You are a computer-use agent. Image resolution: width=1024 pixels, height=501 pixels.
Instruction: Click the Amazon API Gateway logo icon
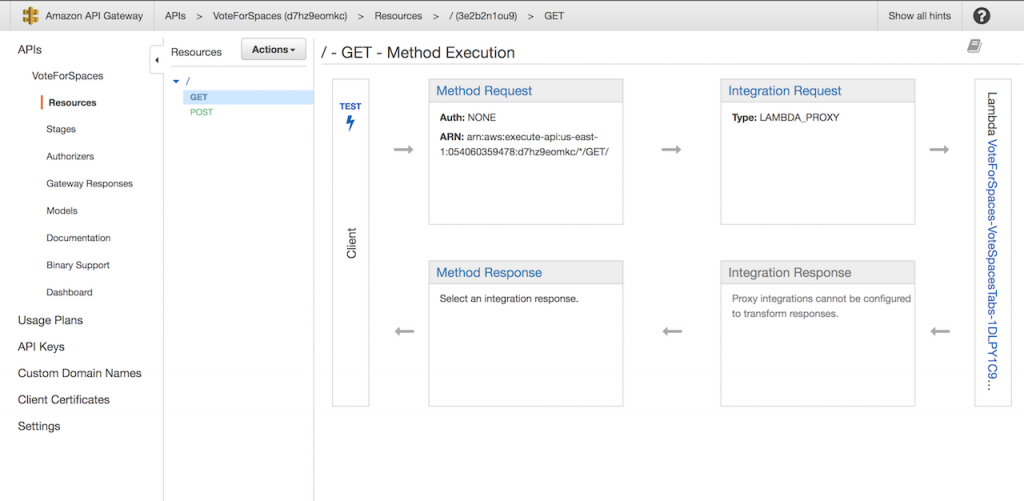[x=30, y=16]
